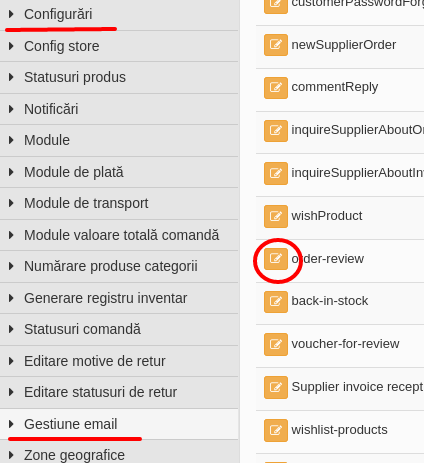Expand the Module de transport arrow
Image resolution: width=424 pixels, height=463 pixels.
click(11, 203)
